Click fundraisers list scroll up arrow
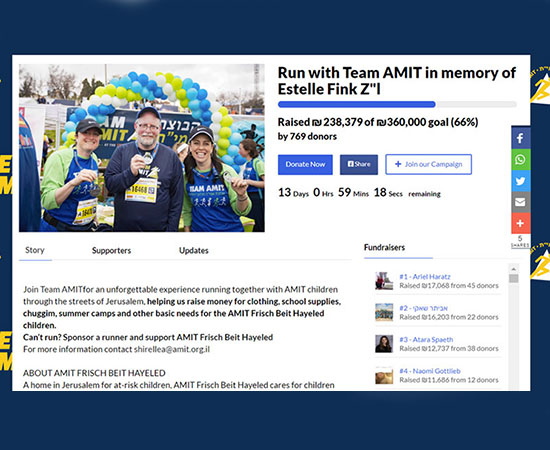550x450 pixels. tap(514, 269)
